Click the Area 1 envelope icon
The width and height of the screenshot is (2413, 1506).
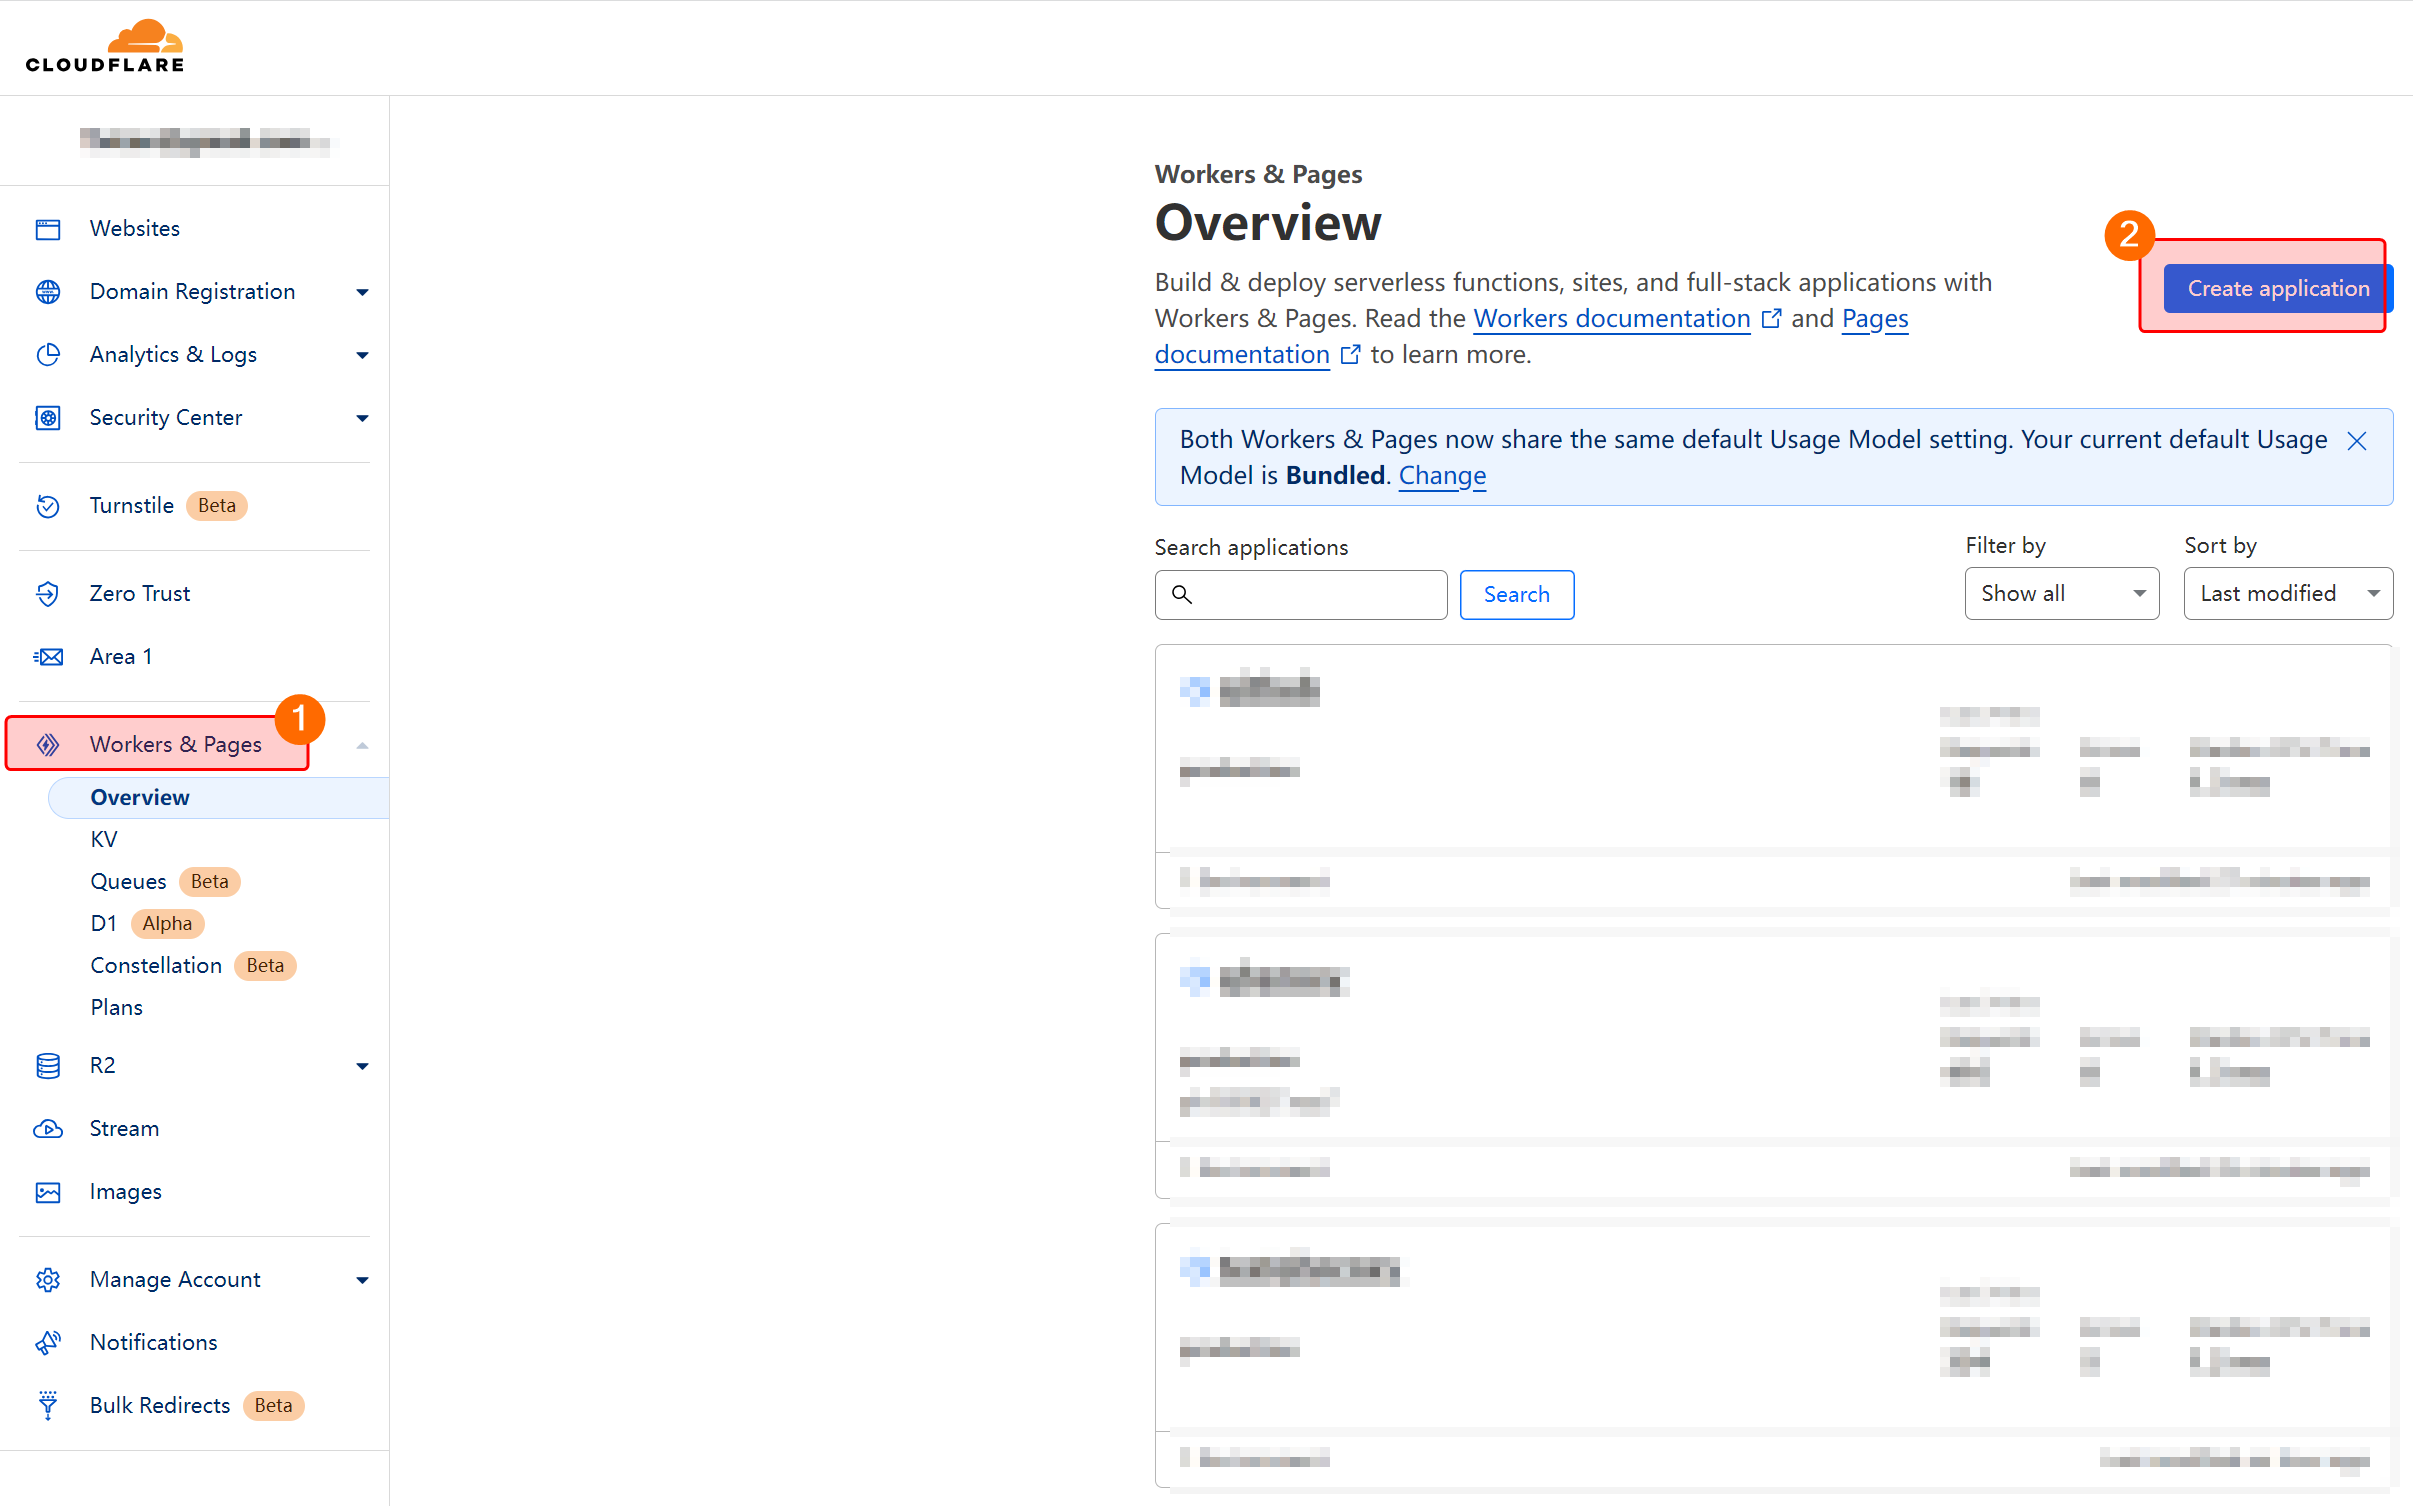point(48,657)
